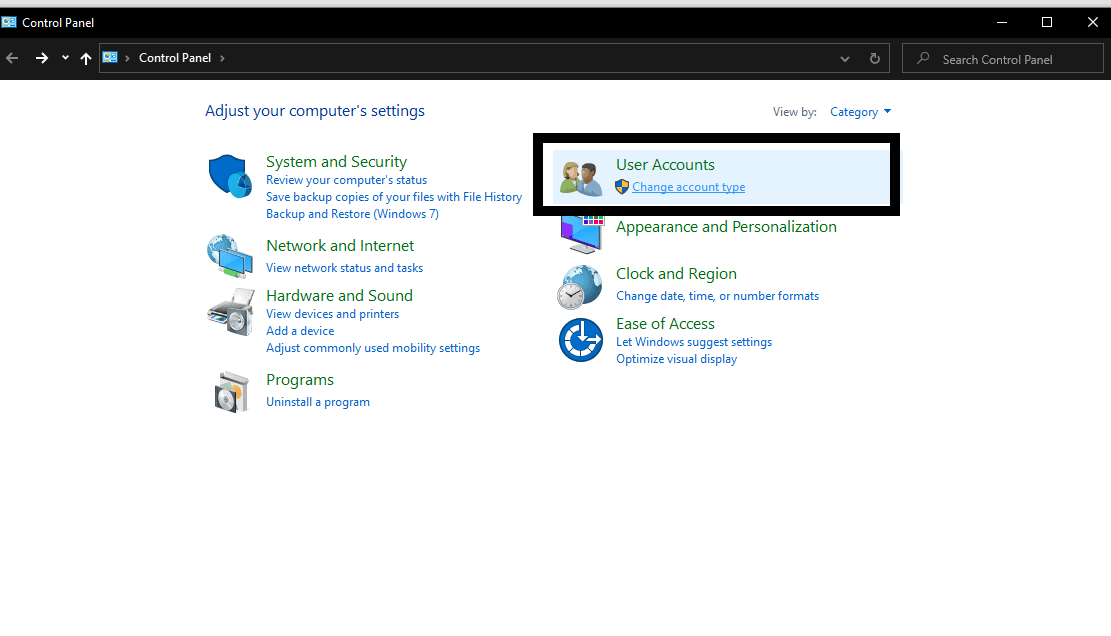Click the Clock and Region icon

tap(581, 287)
